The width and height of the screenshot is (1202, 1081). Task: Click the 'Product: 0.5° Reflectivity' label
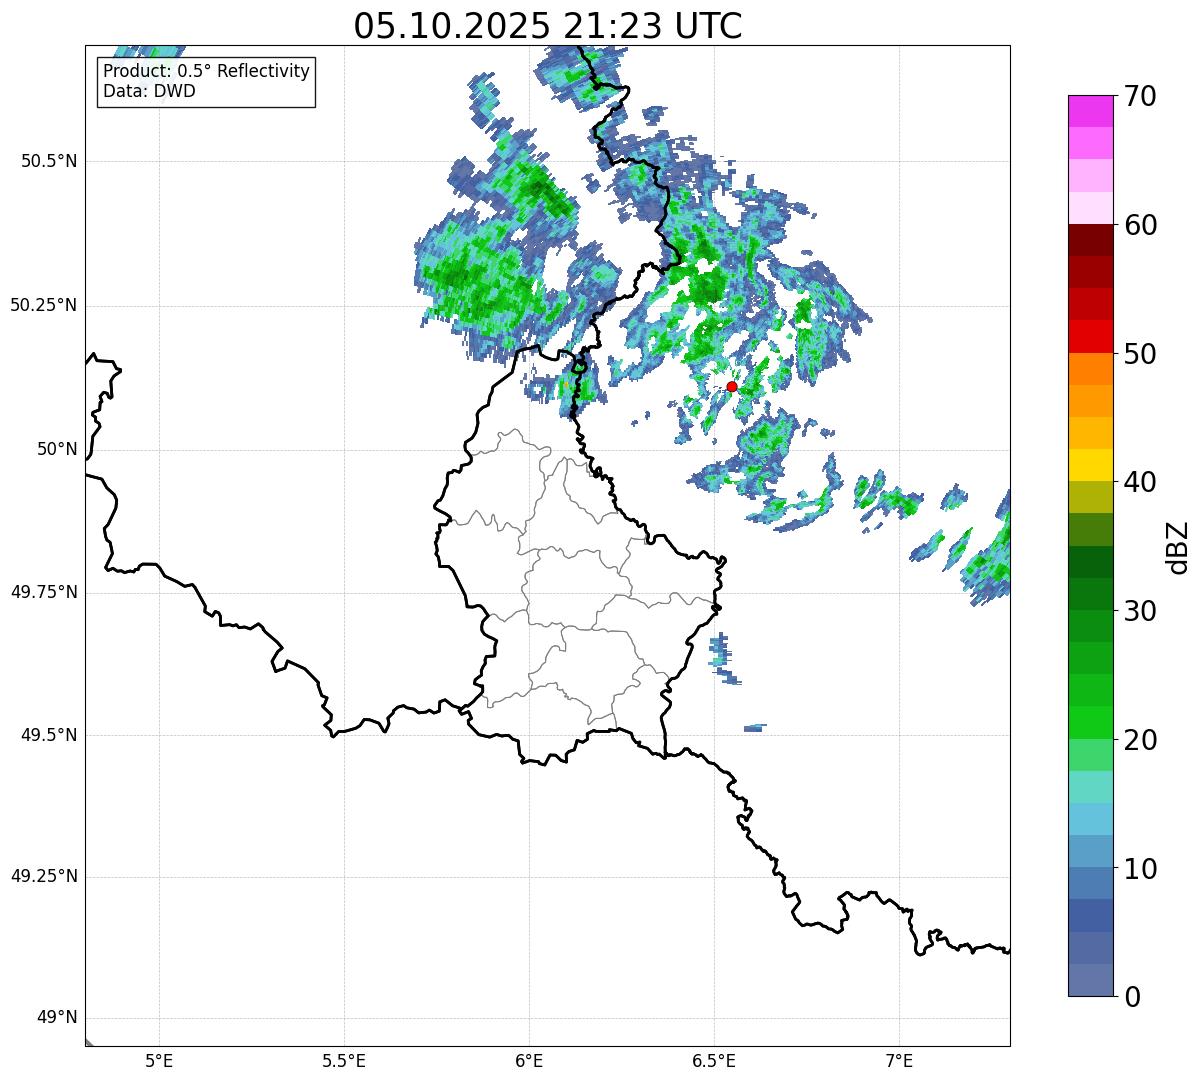[206, 72]
